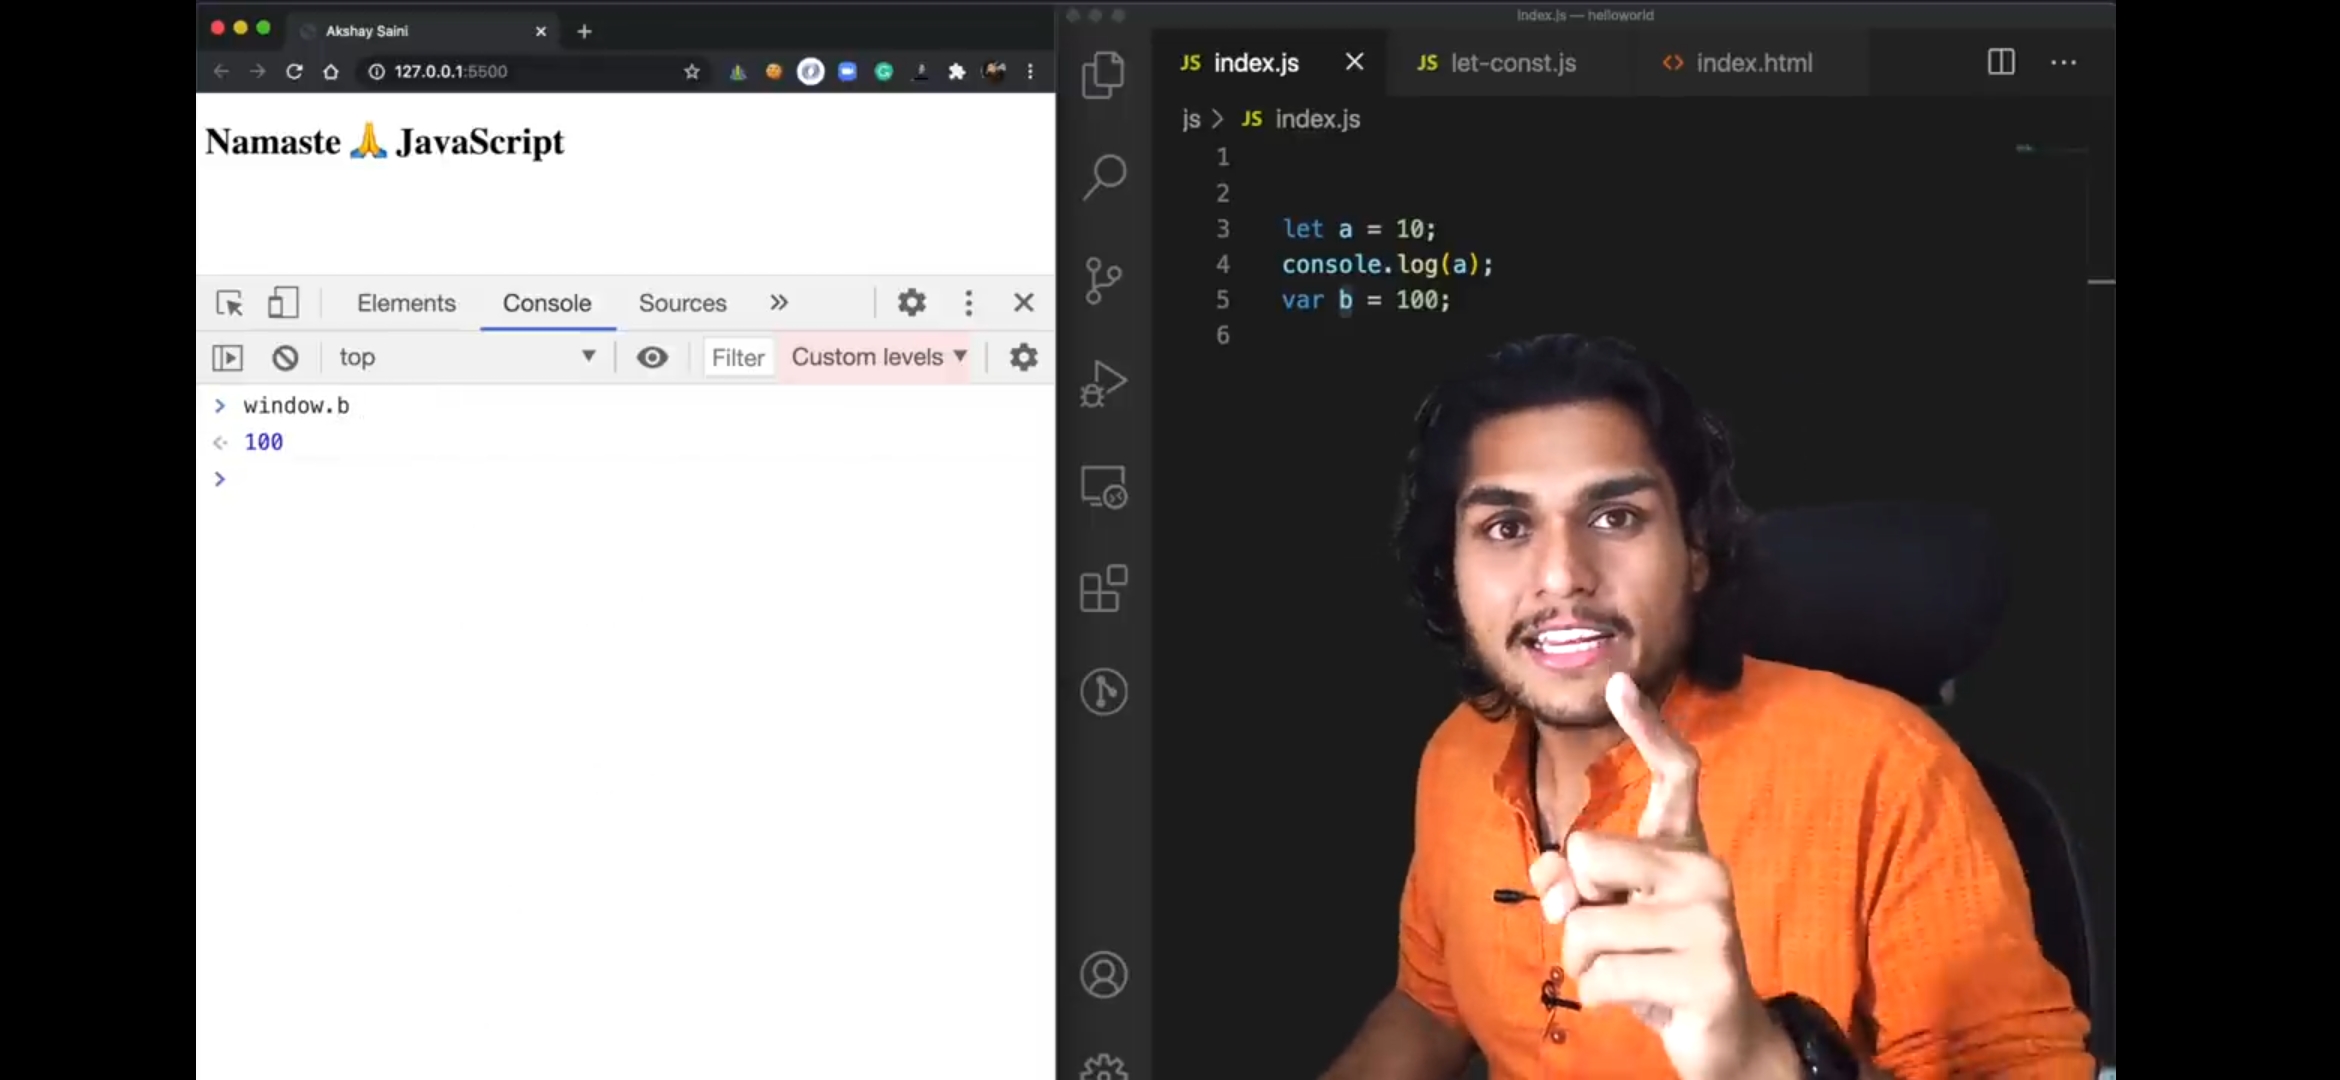Image resolution: width=2340 pixels, height=1080 pixels.
Task: Toggle the console sidebar panel icon
Action: (228, 358)
